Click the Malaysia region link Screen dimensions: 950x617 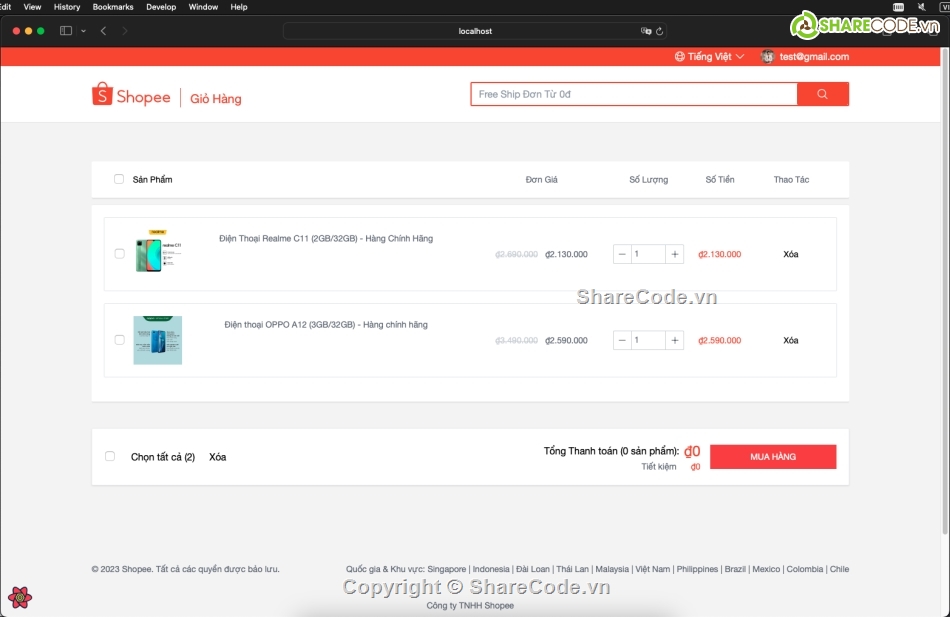pos(612,569)
